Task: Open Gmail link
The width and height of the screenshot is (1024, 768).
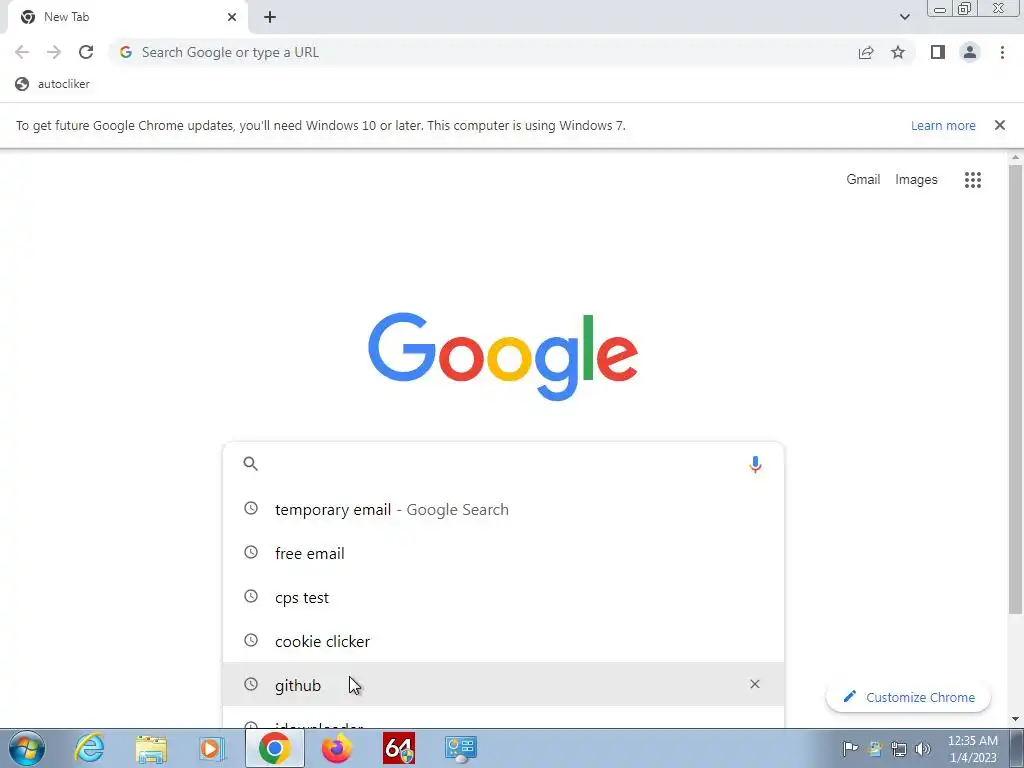Action: pyautogui.click(x=863, y=180)
